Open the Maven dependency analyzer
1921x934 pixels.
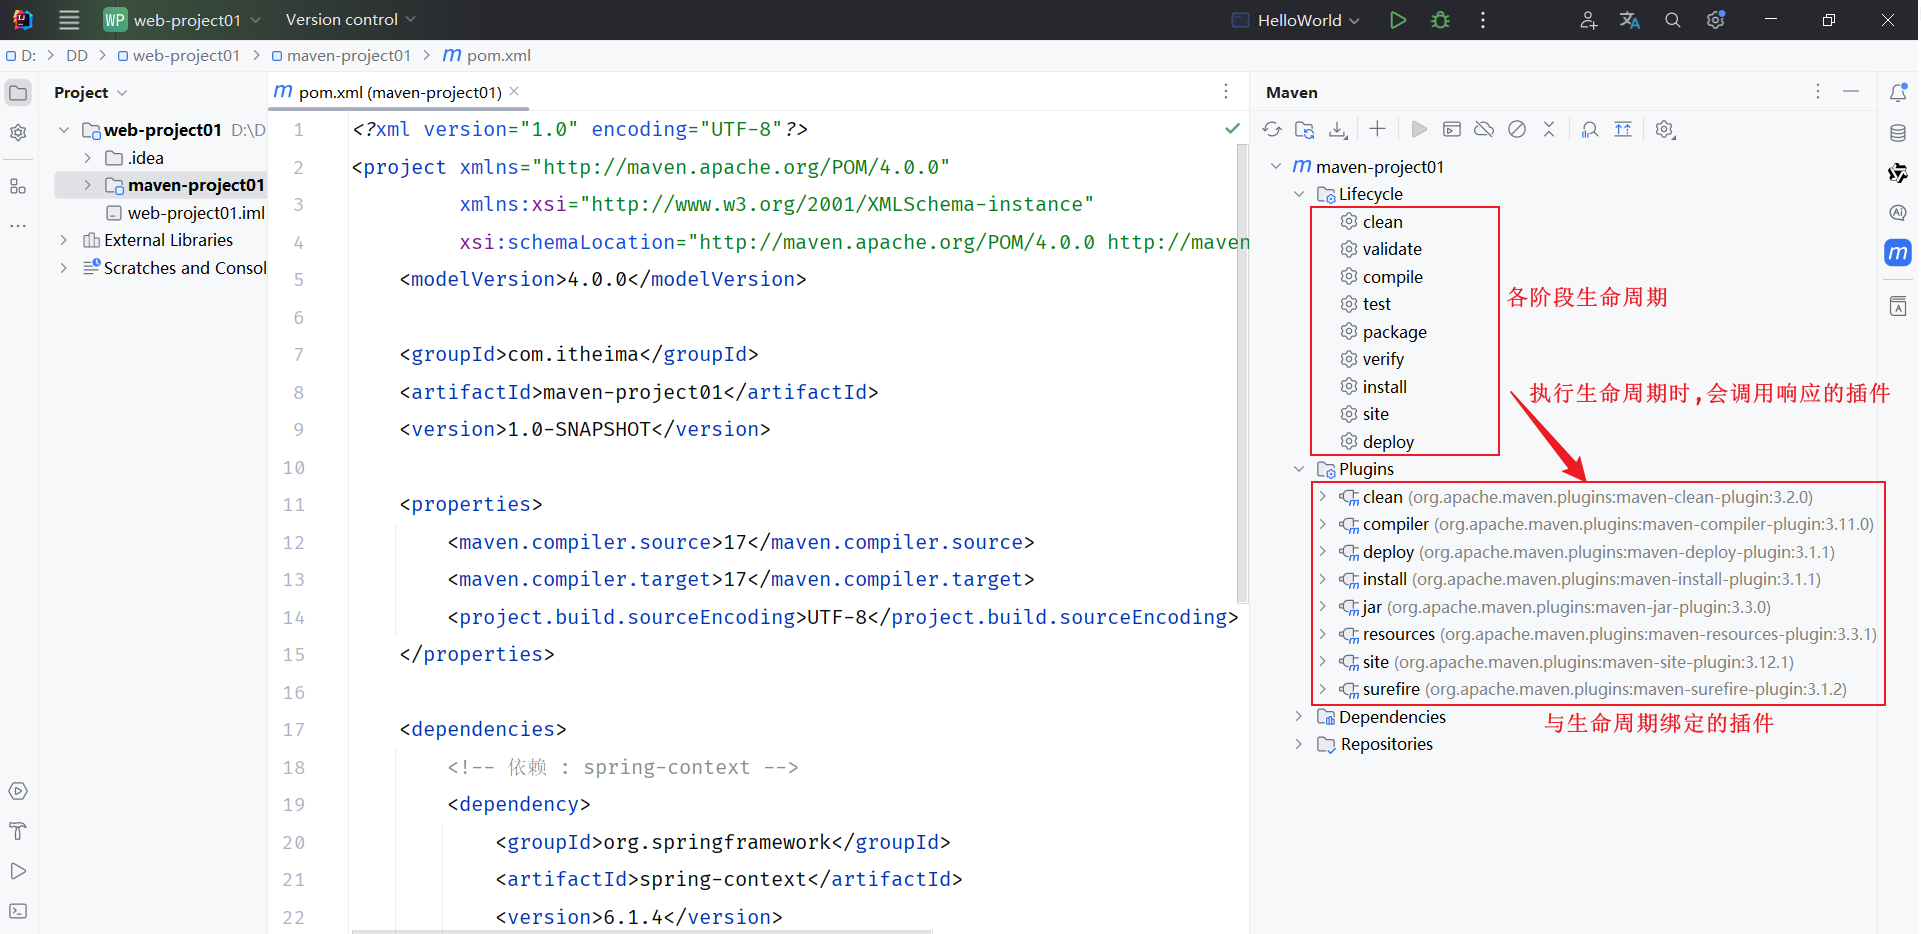tap(1589, 129)
